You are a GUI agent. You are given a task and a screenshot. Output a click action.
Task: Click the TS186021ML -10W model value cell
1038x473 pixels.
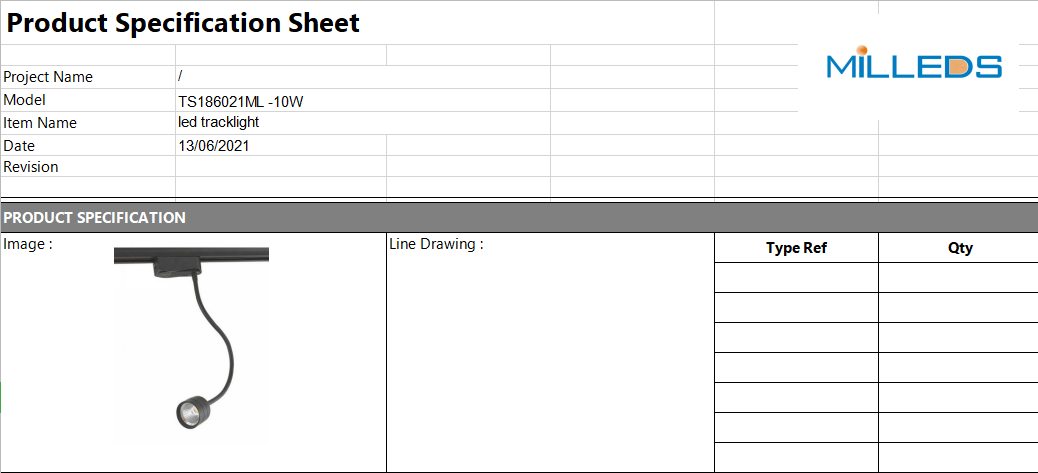[x=363, y=100]
